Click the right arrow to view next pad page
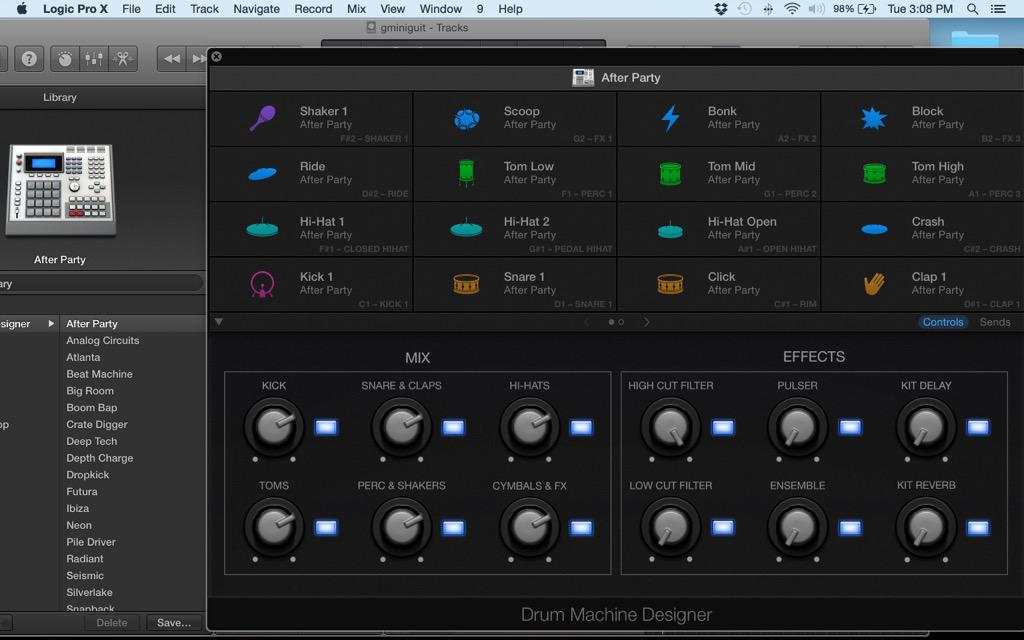 tap(647, 322)
